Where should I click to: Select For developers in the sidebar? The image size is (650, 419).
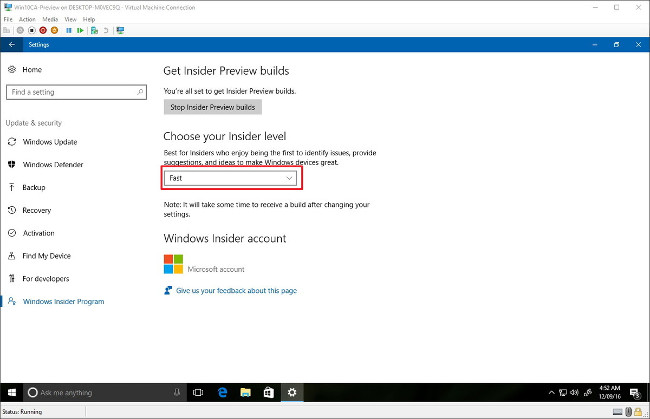pyautogui.click(x=46, y=279)
